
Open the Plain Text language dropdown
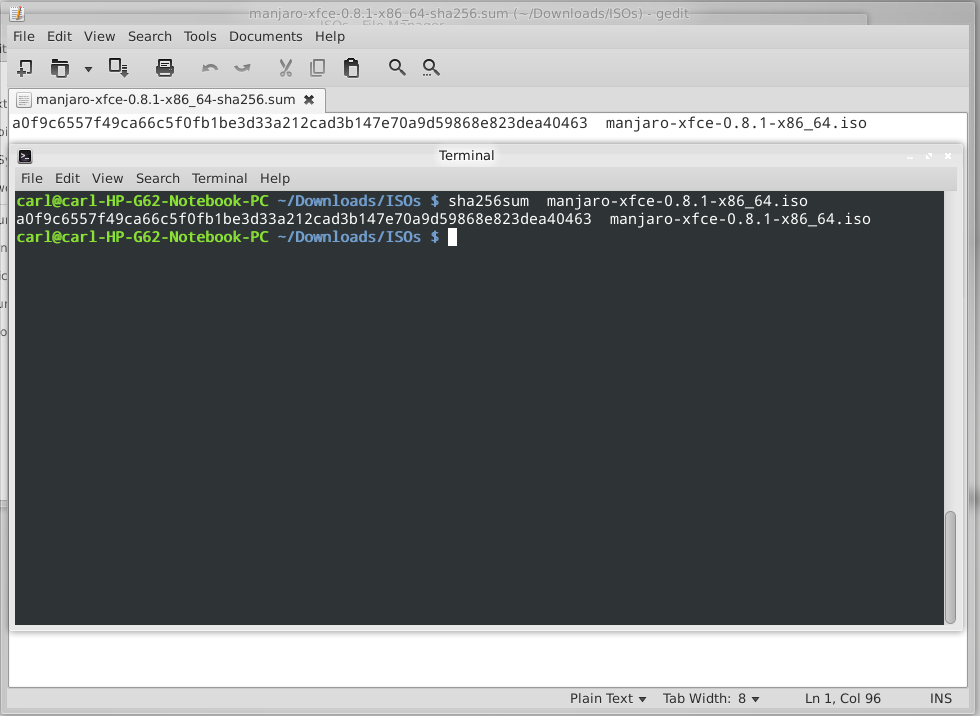click(x=607, y=698)
